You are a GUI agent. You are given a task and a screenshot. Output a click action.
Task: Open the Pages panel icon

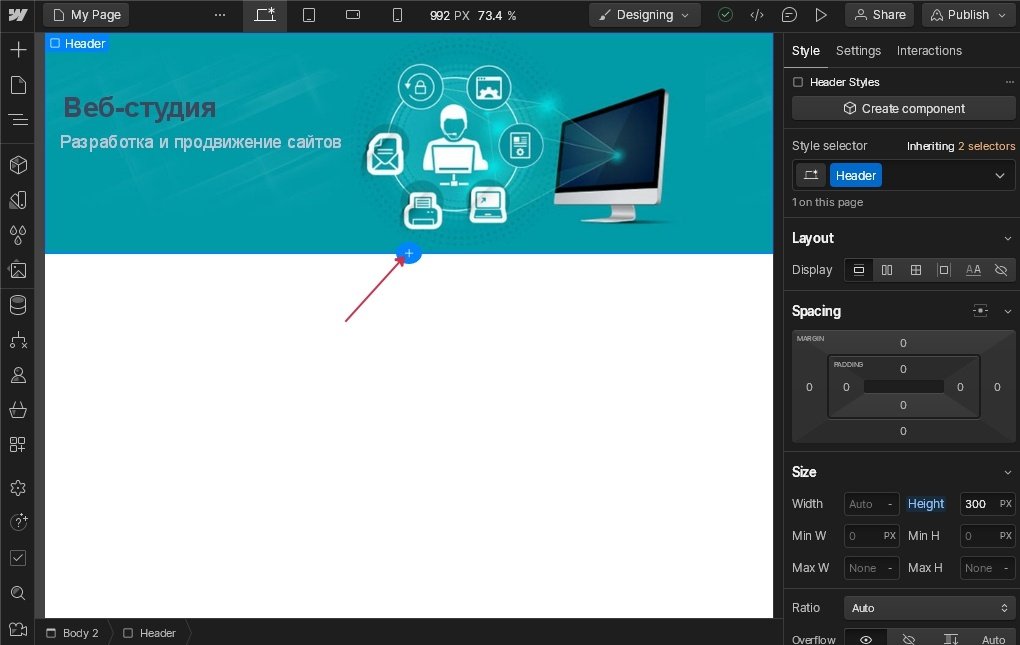[x=18, y=85]
